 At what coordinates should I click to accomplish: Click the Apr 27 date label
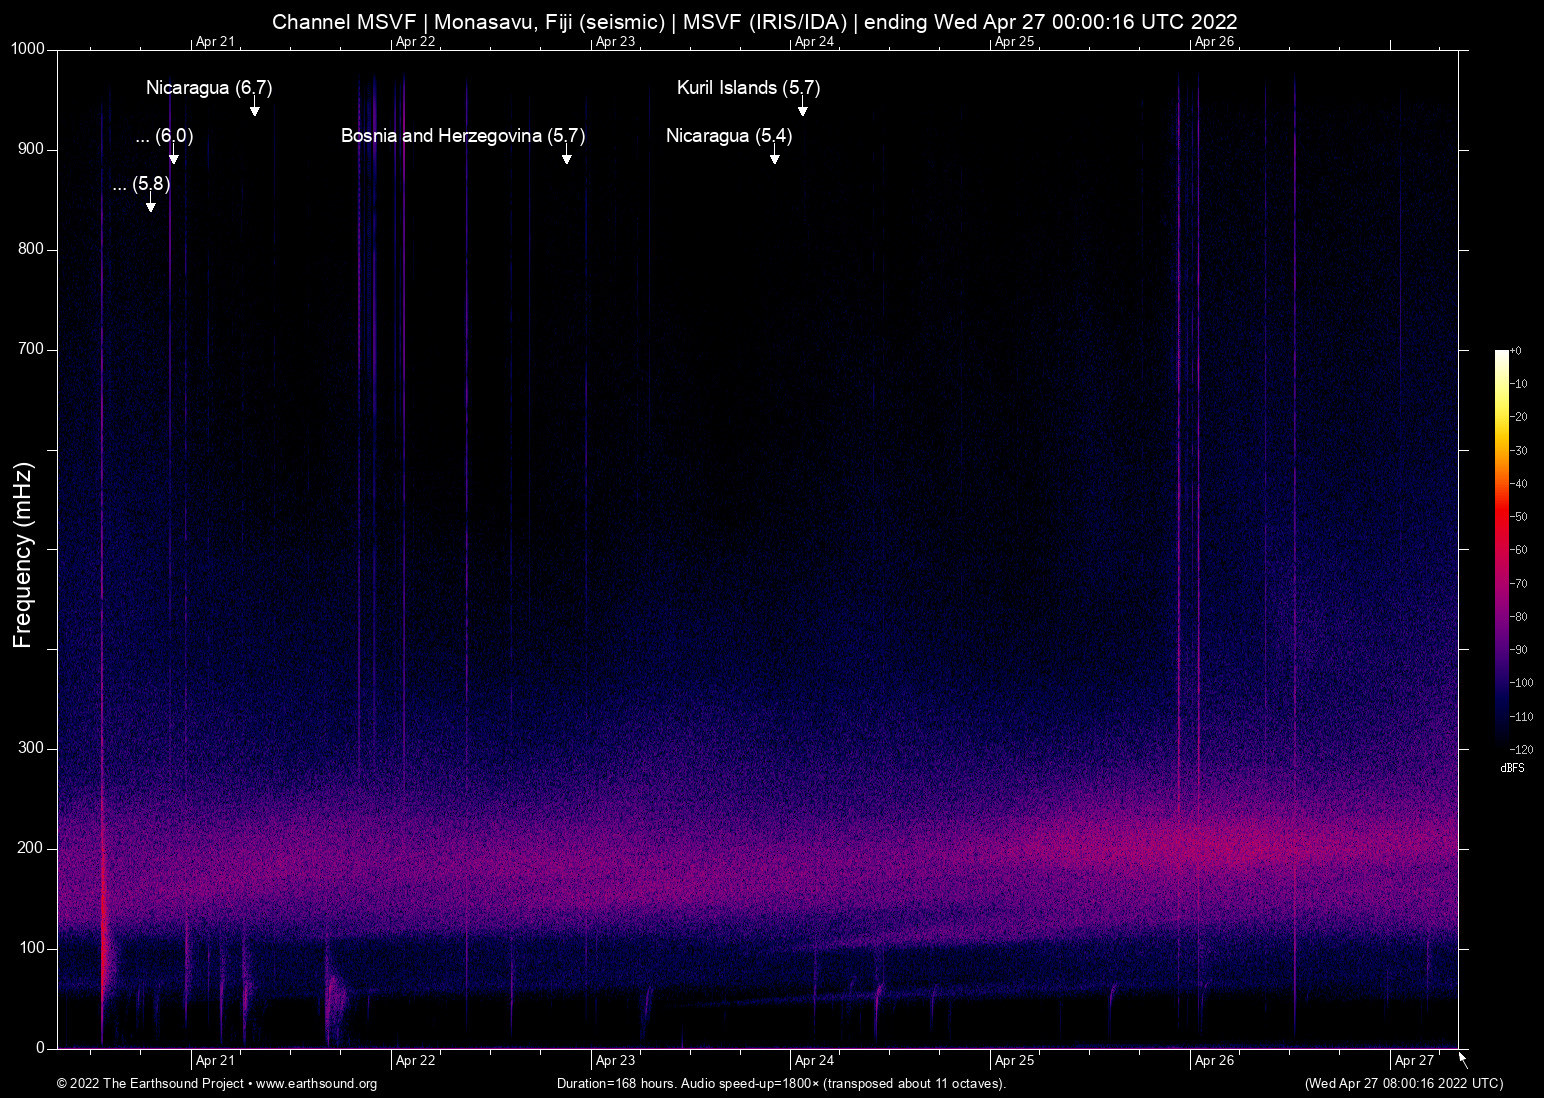tap(1416, 1061)
